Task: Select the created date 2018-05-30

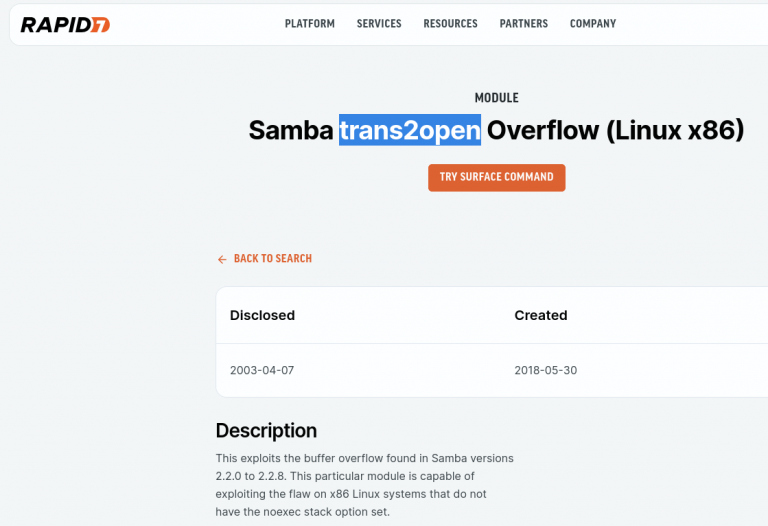Action: click(x=546, y=370)
